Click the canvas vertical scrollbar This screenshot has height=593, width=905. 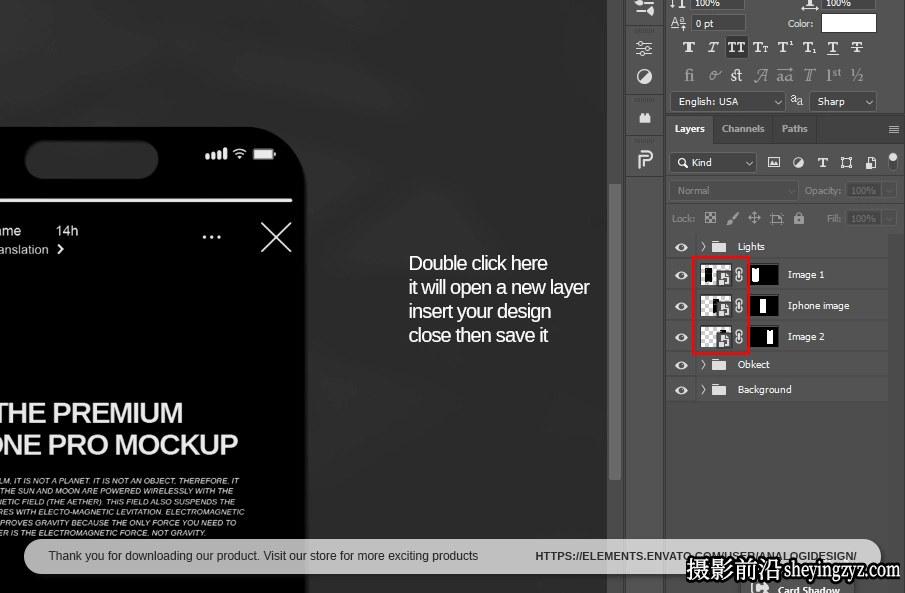[x=615, y=331]
